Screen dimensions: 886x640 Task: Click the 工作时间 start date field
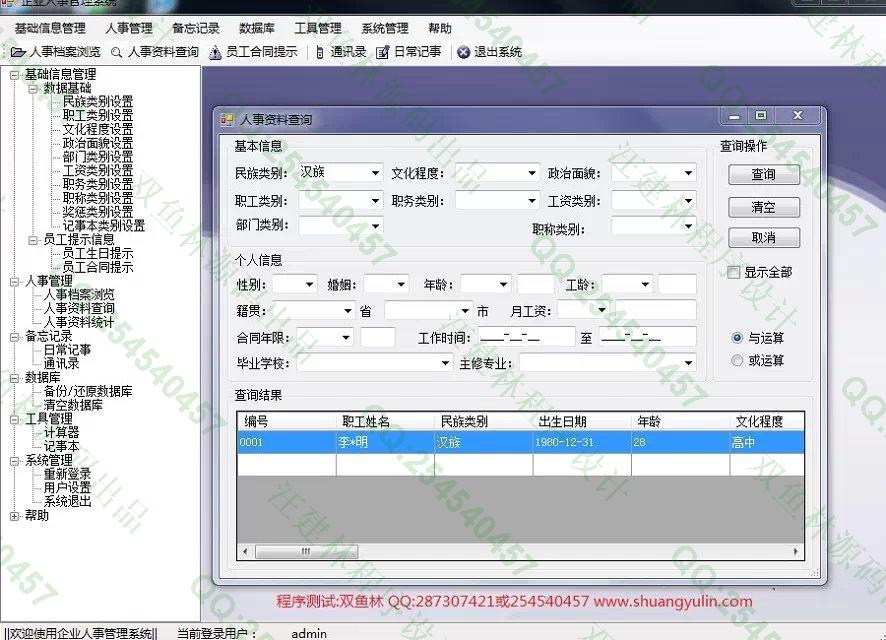526,338
